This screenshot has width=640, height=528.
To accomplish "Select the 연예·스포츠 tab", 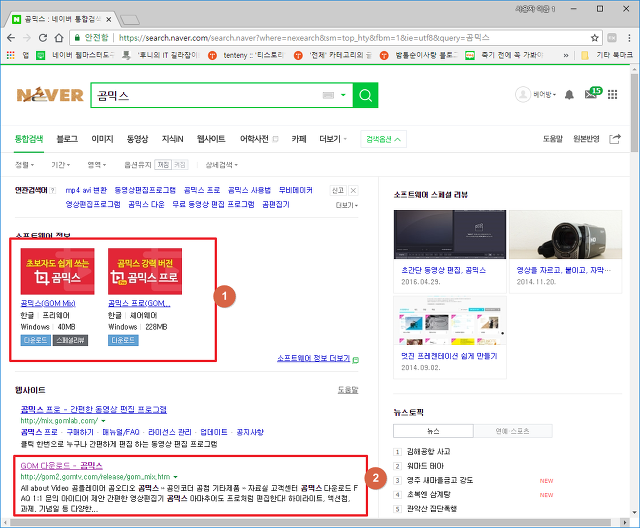I will click(513, 431).
